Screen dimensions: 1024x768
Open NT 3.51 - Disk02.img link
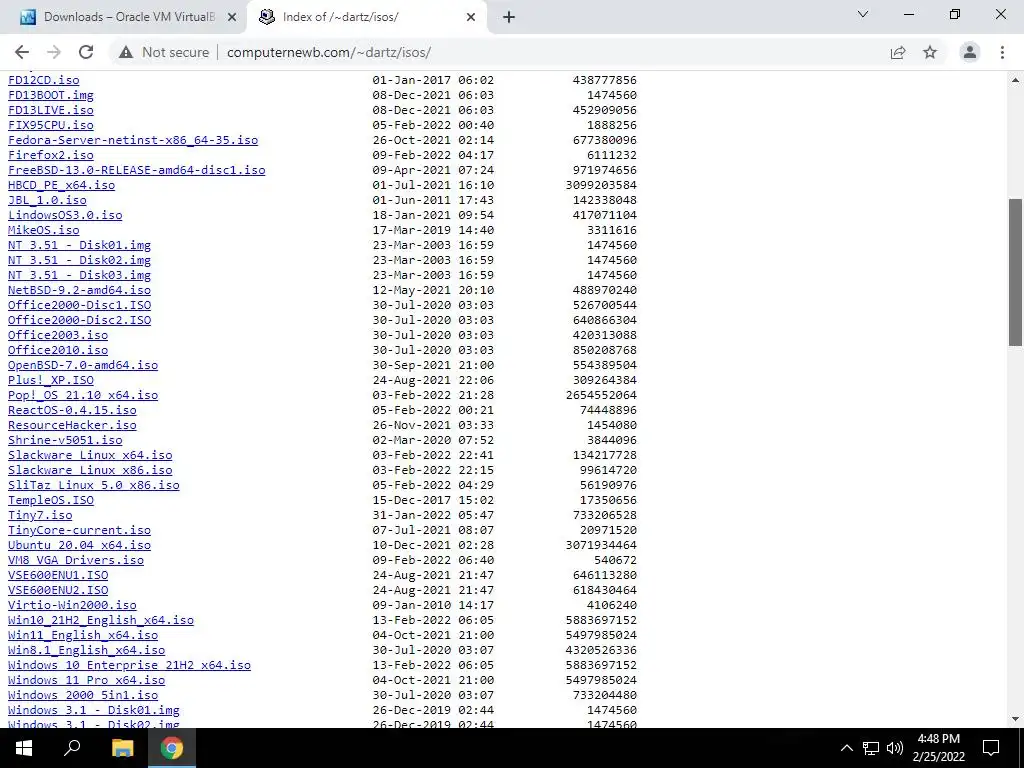pos(80,260)
